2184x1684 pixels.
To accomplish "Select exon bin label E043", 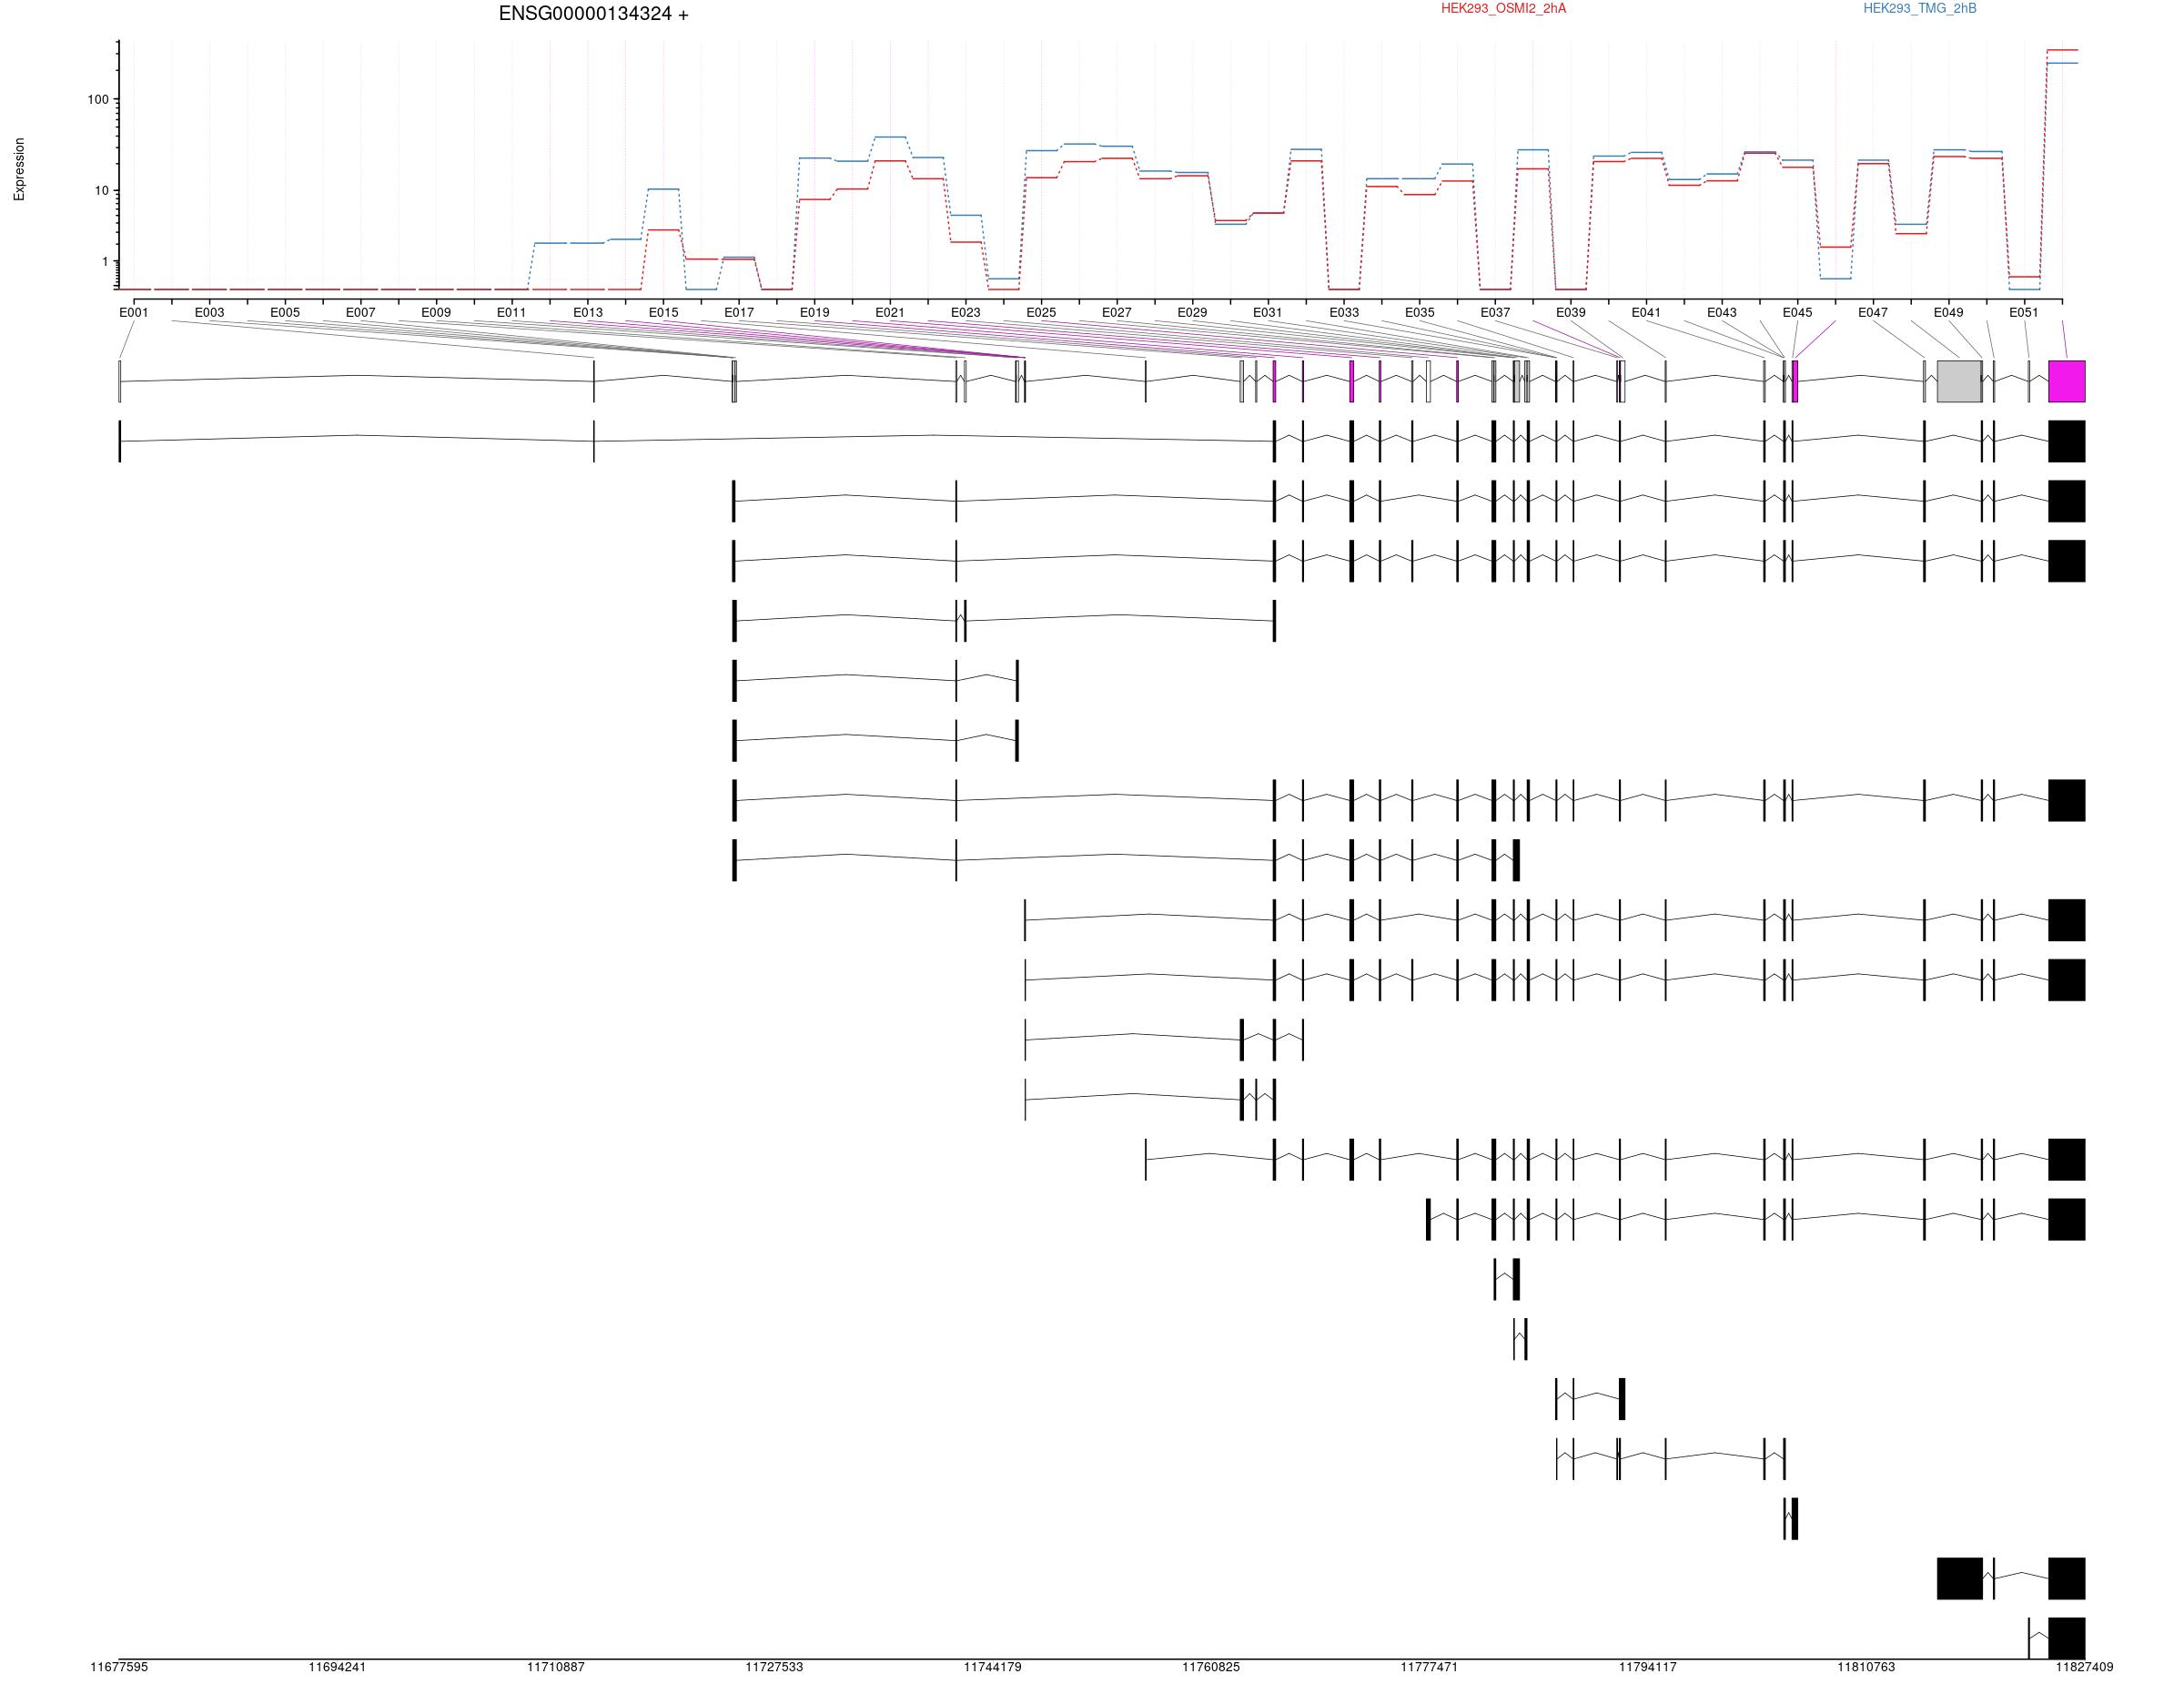I will 1721,312.
